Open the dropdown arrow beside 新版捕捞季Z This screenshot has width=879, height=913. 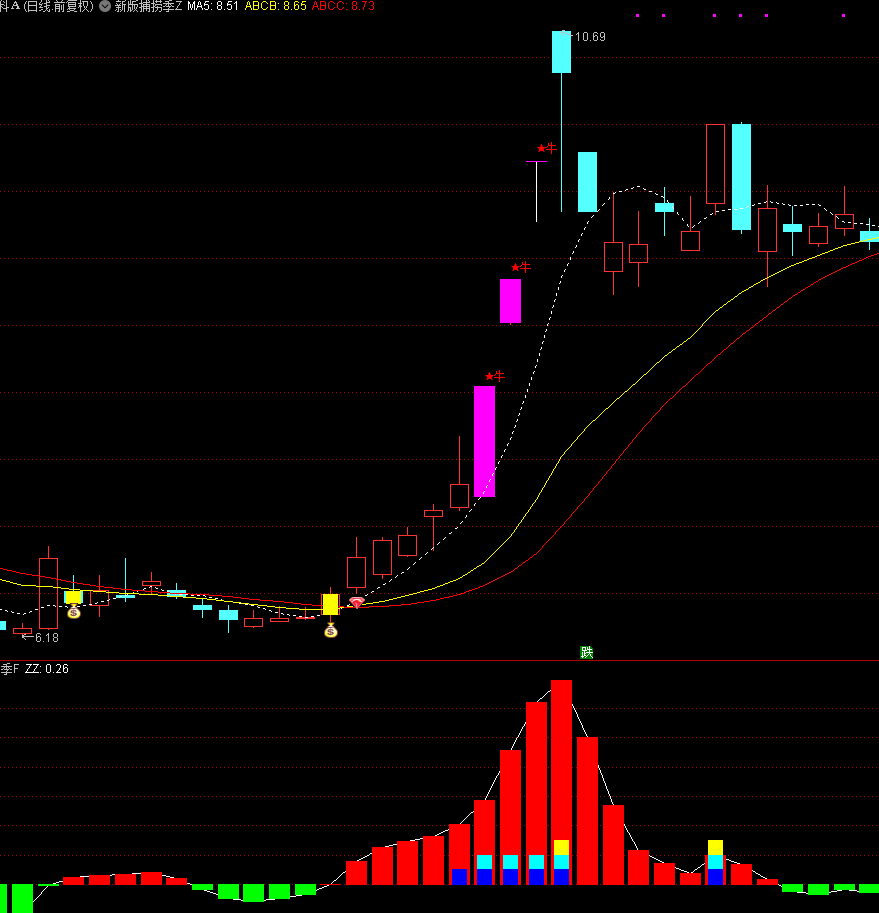pyautogui.click(x=105, y=6)
